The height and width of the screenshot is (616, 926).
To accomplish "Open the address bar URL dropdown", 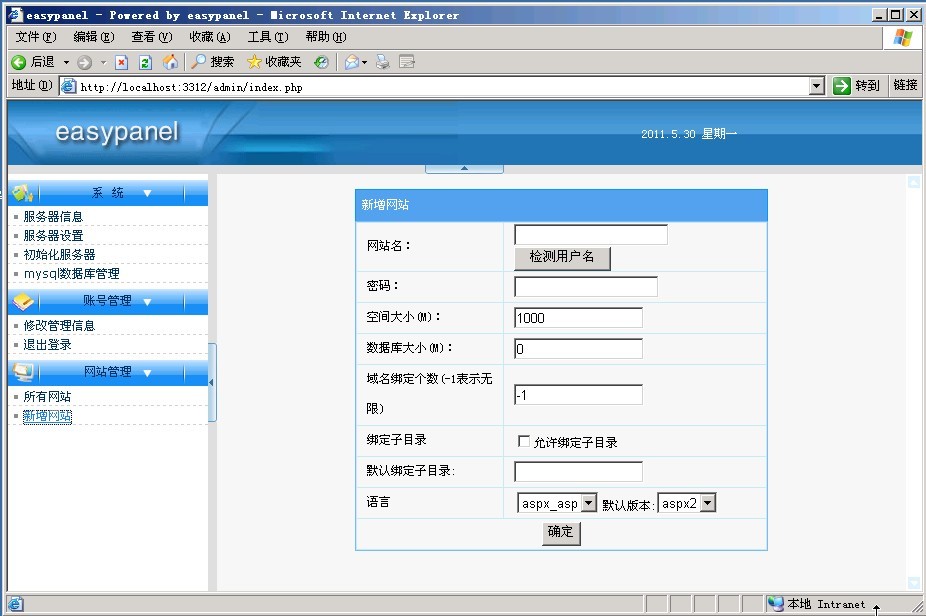I will (816, 86).
